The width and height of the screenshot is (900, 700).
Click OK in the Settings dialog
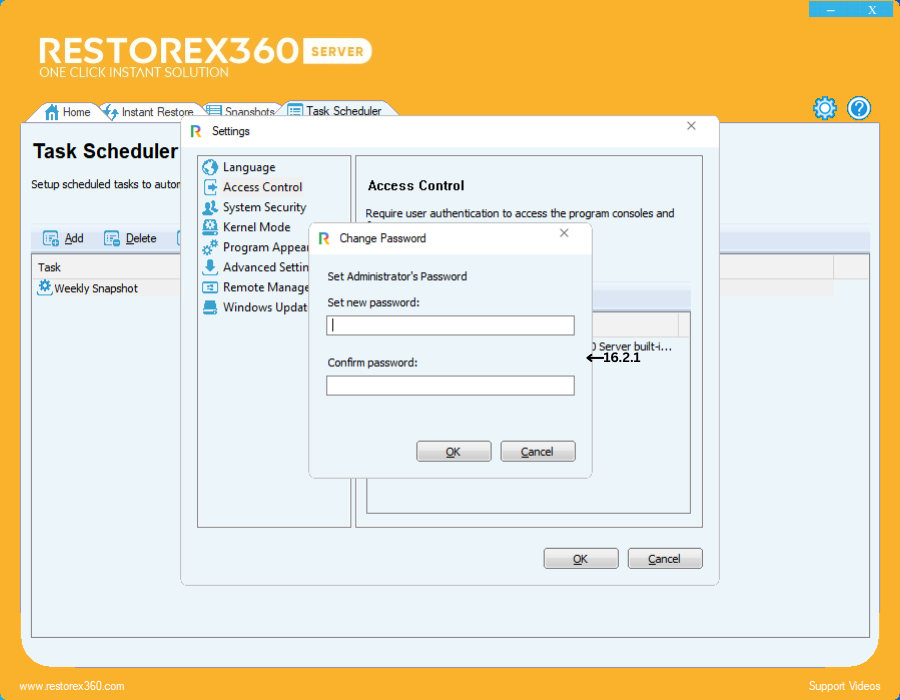coord(581,559)
